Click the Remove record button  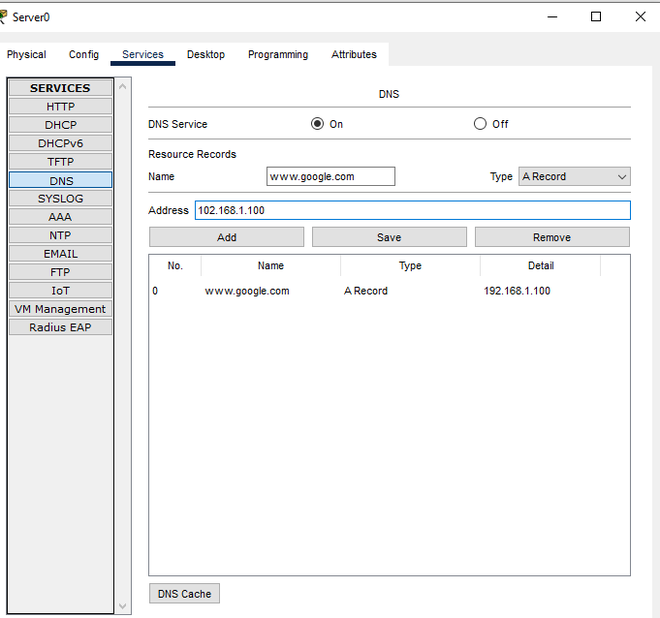pyautogui.click(x=552, y=237)
